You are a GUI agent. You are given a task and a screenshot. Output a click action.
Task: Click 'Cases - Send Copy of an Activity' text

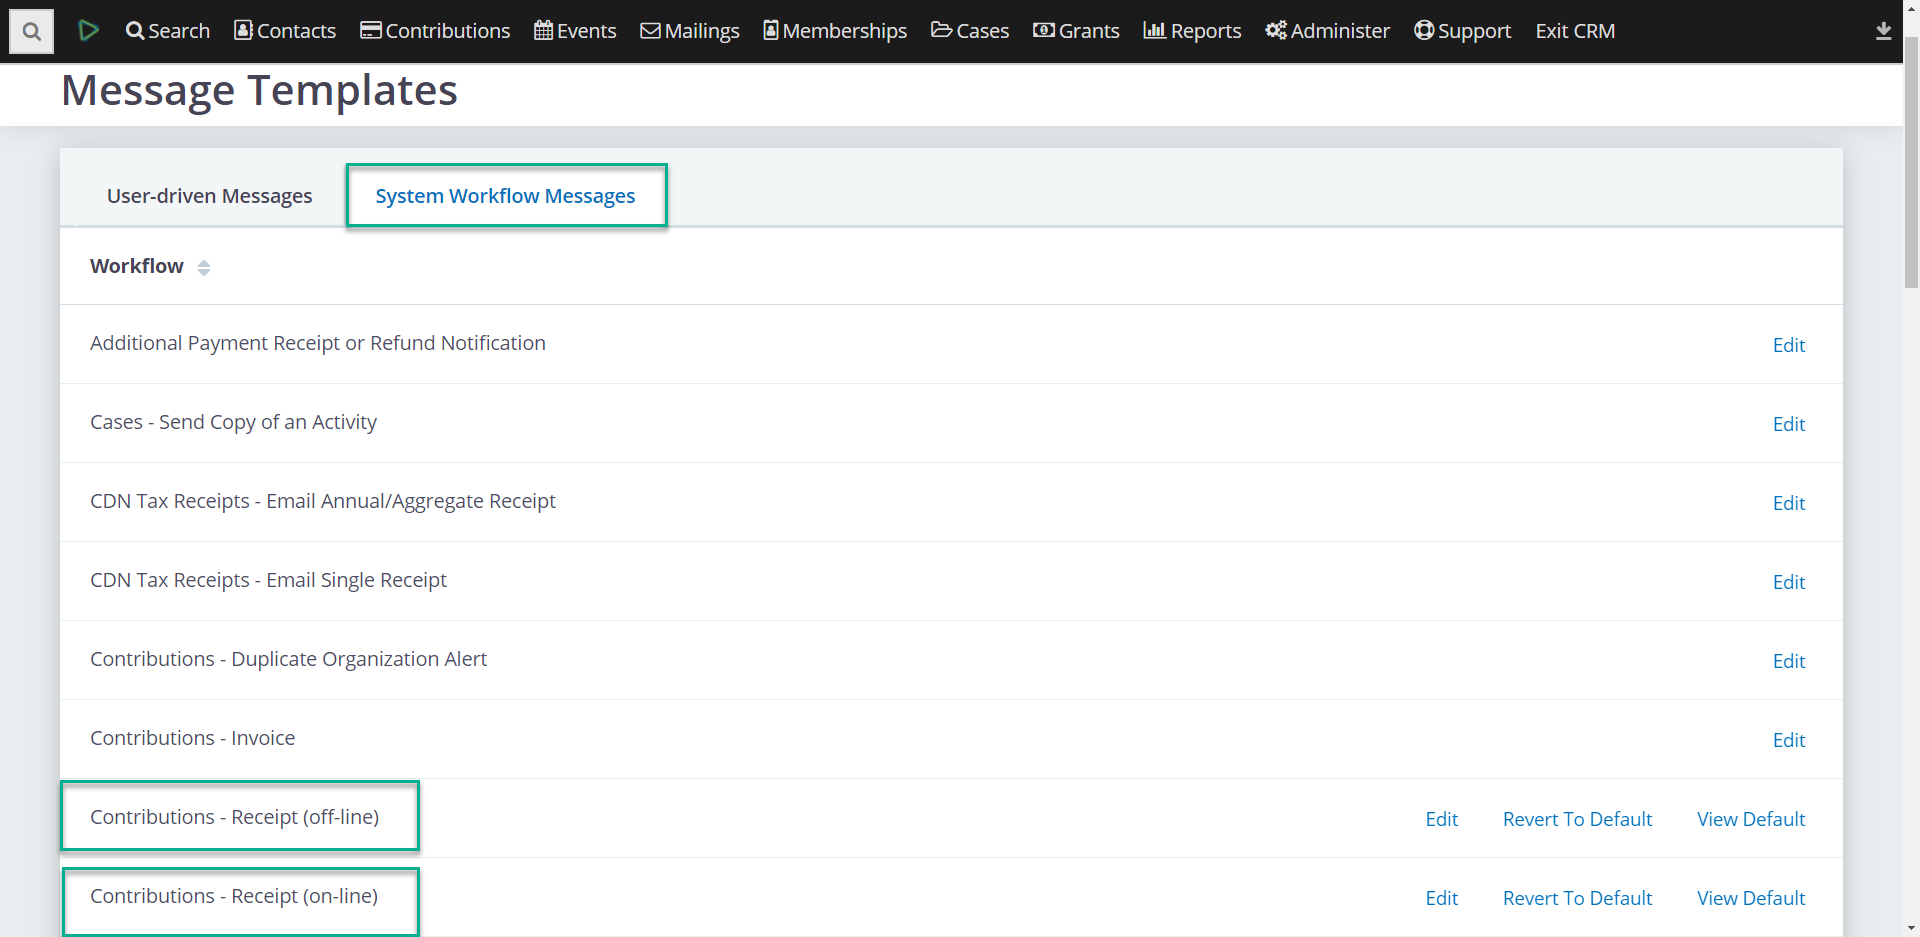[x=233, y=422]
